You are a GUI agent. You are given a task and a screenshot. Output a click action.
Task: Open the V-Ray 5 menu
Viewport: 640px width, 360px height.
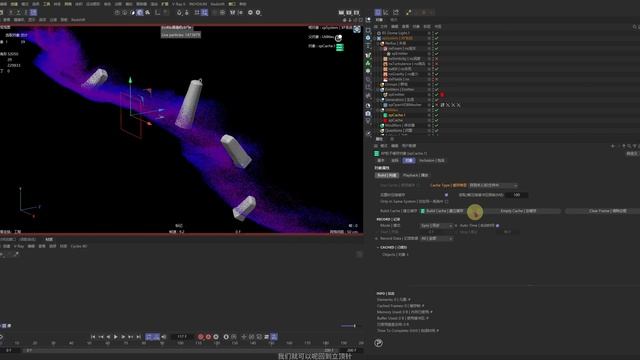pyautogui.click(x=178, y=4)
